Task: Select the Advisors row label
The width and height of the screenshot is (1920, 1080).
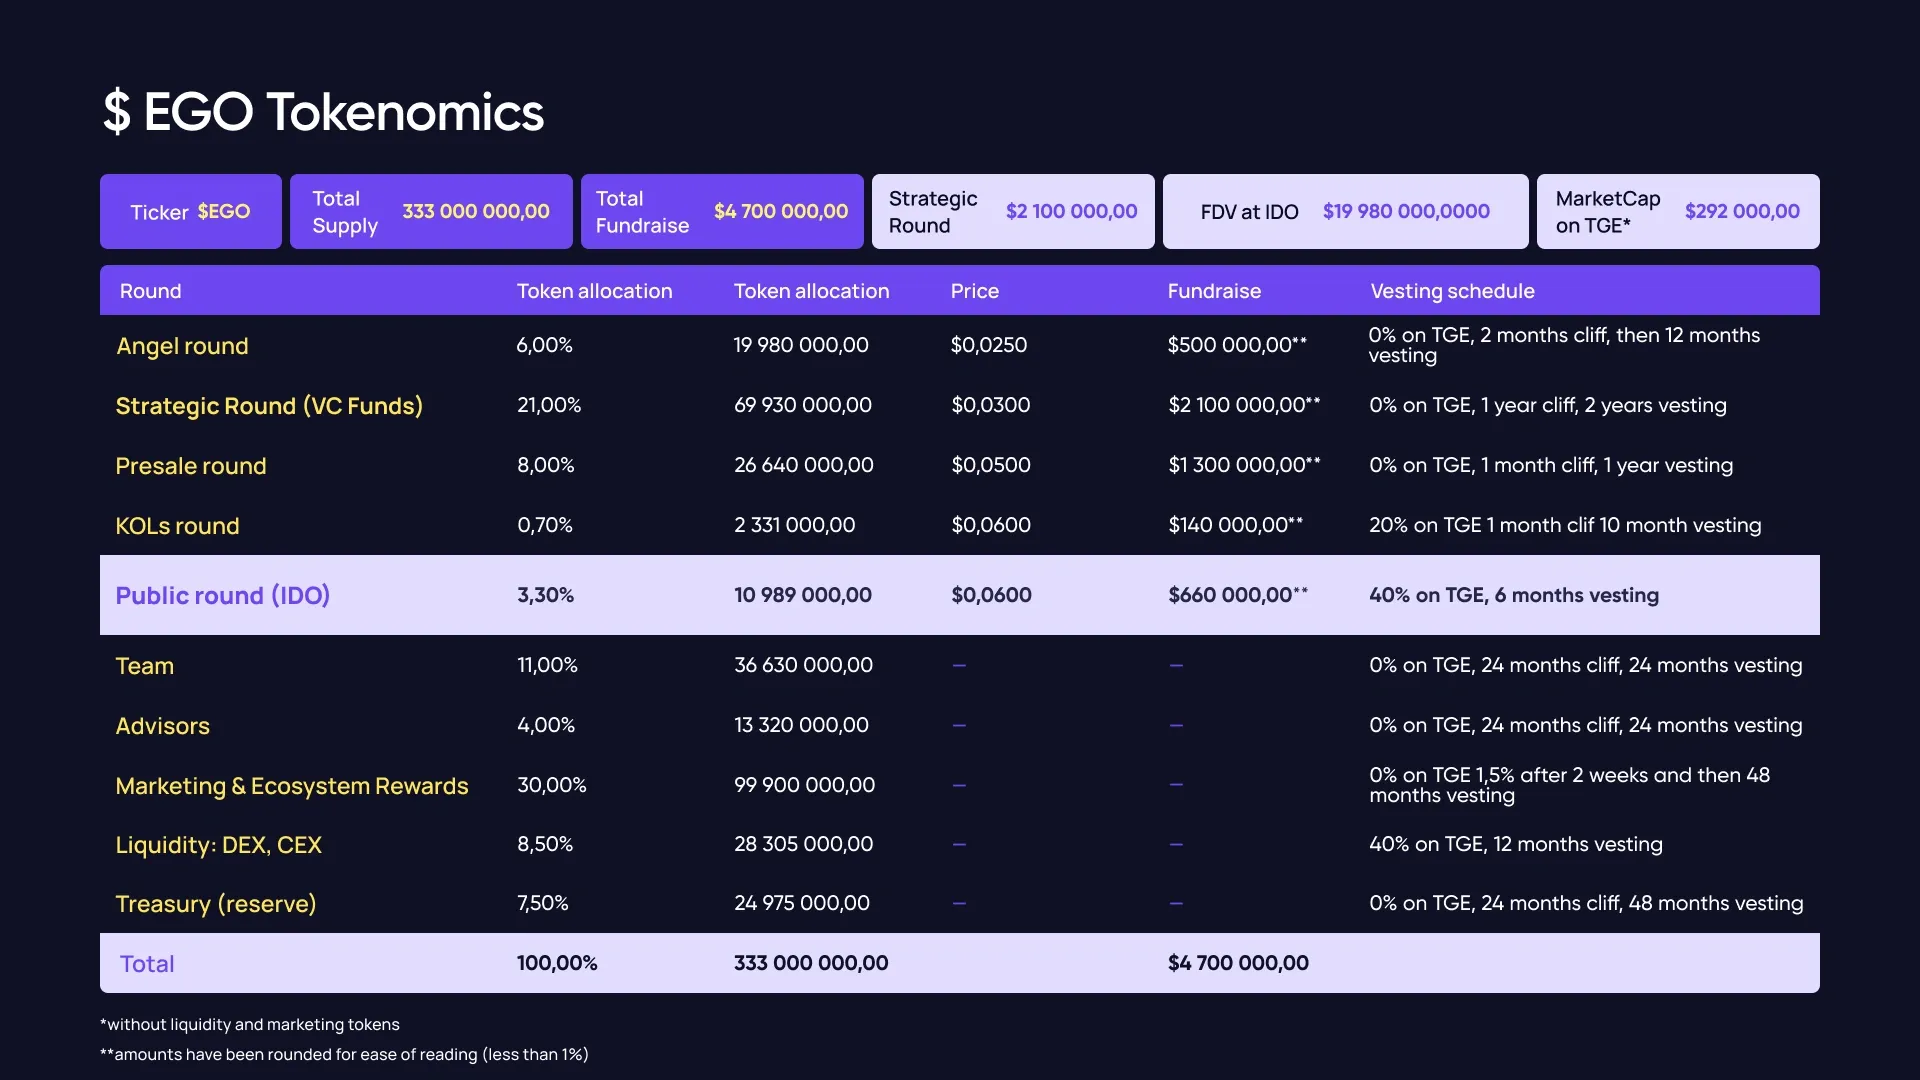Action: pos(163,726)
